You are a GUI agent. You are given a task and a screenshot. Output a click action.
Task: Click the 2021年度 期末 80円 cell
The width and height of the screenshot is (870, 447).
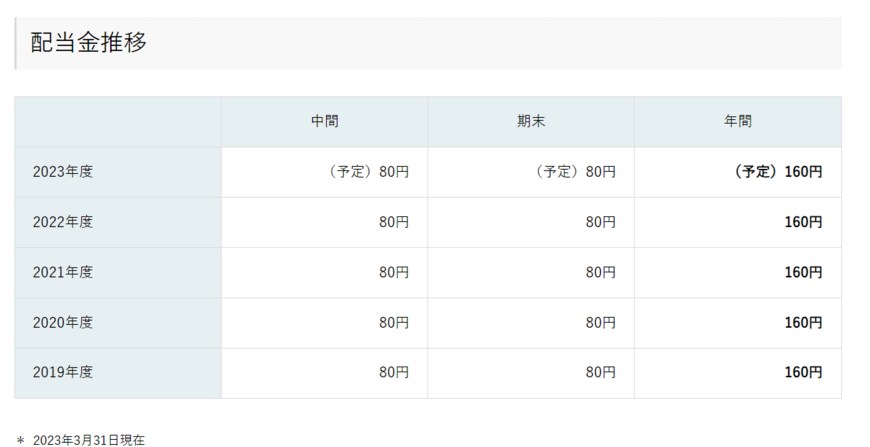[x=600, y=272]
